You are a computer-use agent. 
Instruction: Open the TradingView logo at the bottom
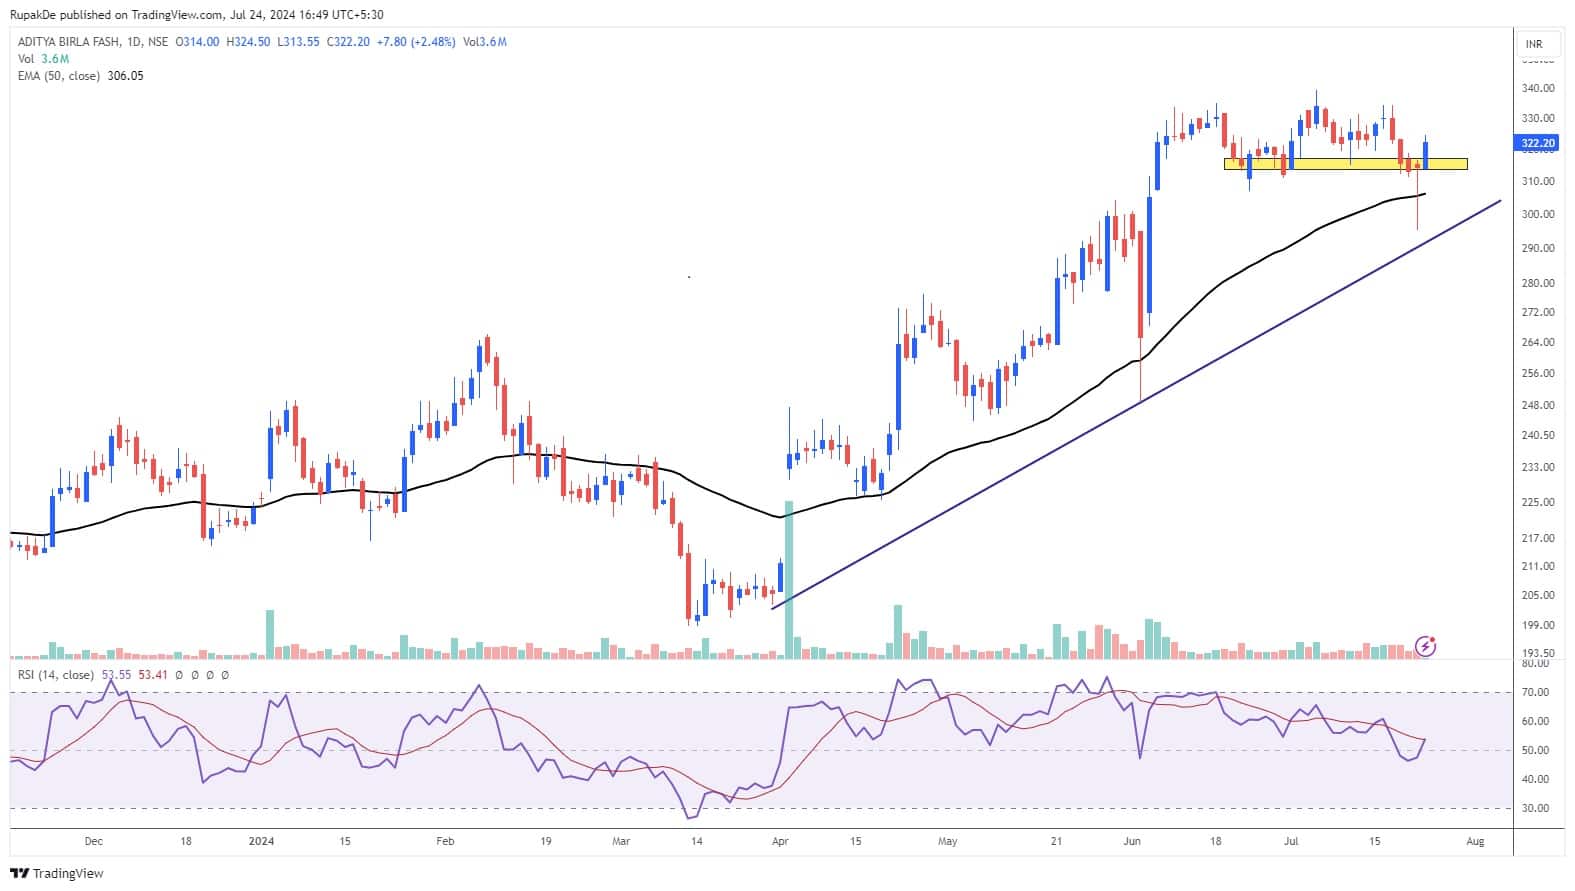click(57, 873)
